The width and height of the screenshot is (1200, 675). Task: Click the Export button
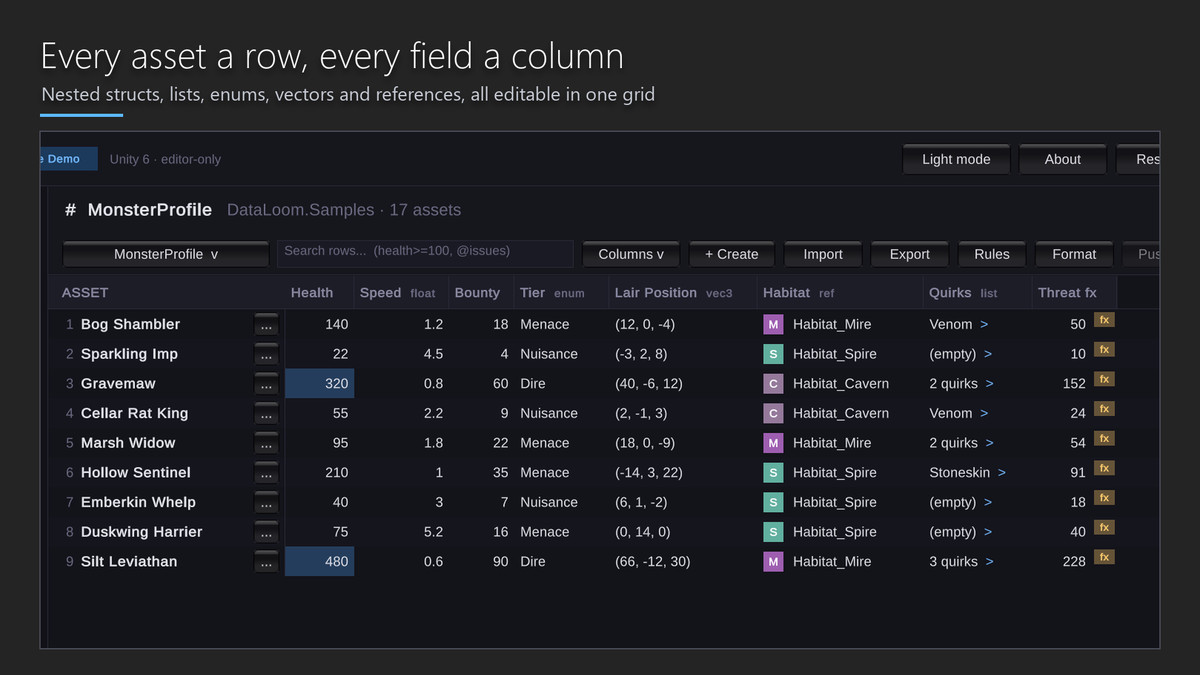(x=910, y=254)
